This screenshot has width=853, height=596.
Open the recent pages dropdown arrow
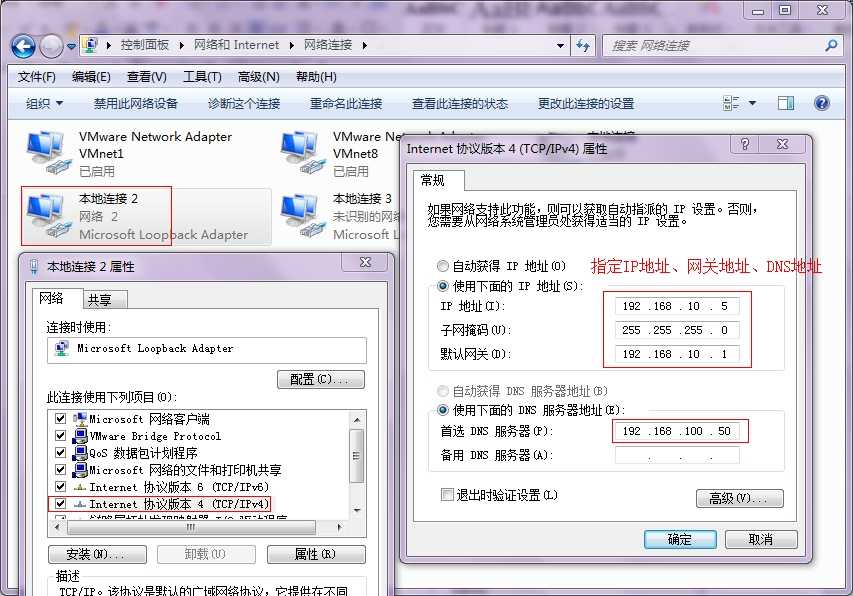[x=71, y=47]
